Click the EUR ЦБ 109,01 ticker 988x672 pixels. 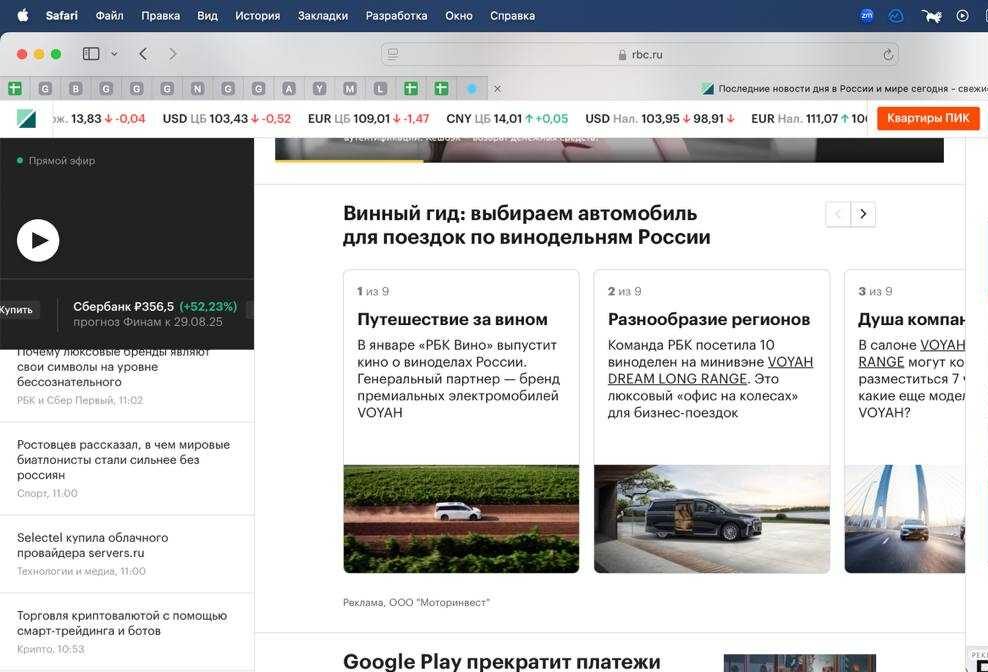pyautogui.click(x=369, y=119)
